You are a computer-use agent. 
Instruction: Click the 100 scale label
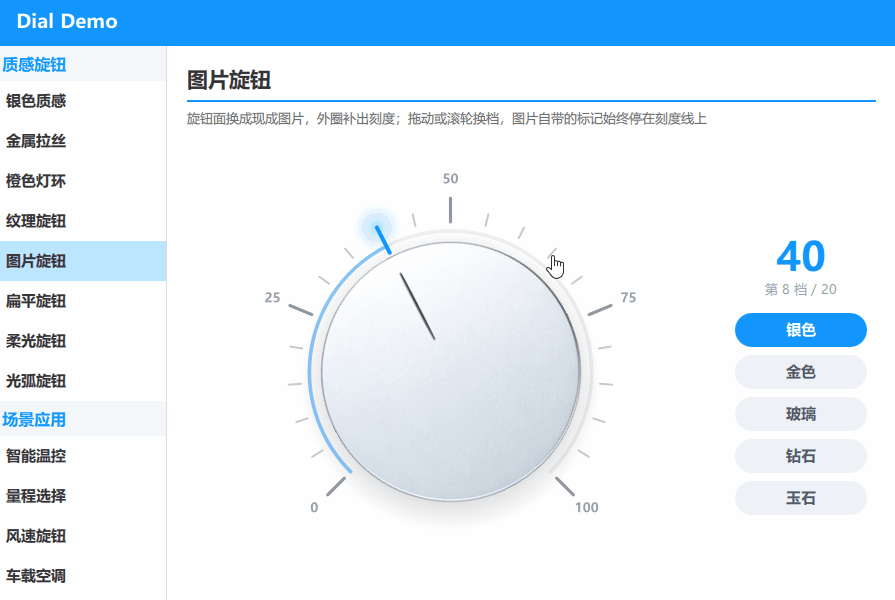[x=586, y=508]
